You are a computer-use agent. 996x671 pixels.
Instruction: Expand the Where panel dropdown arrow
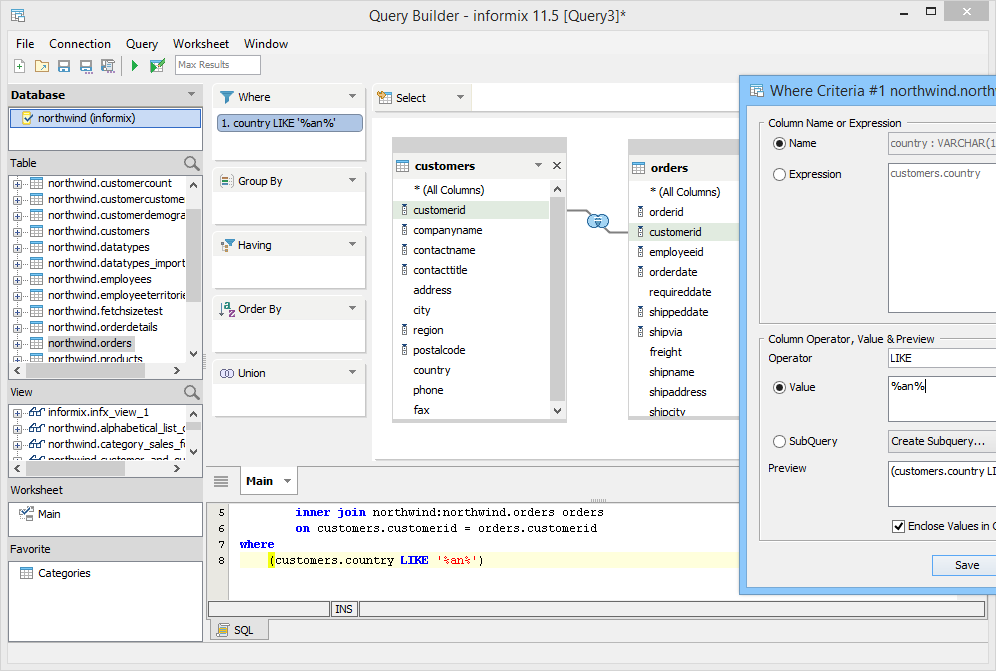tap(352, 97)
